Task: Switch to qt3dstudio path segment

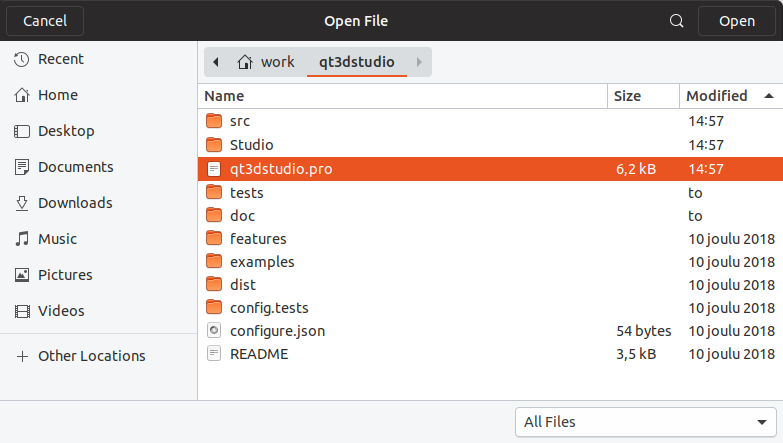Action: pyautogui.click(x=356, y=62)
